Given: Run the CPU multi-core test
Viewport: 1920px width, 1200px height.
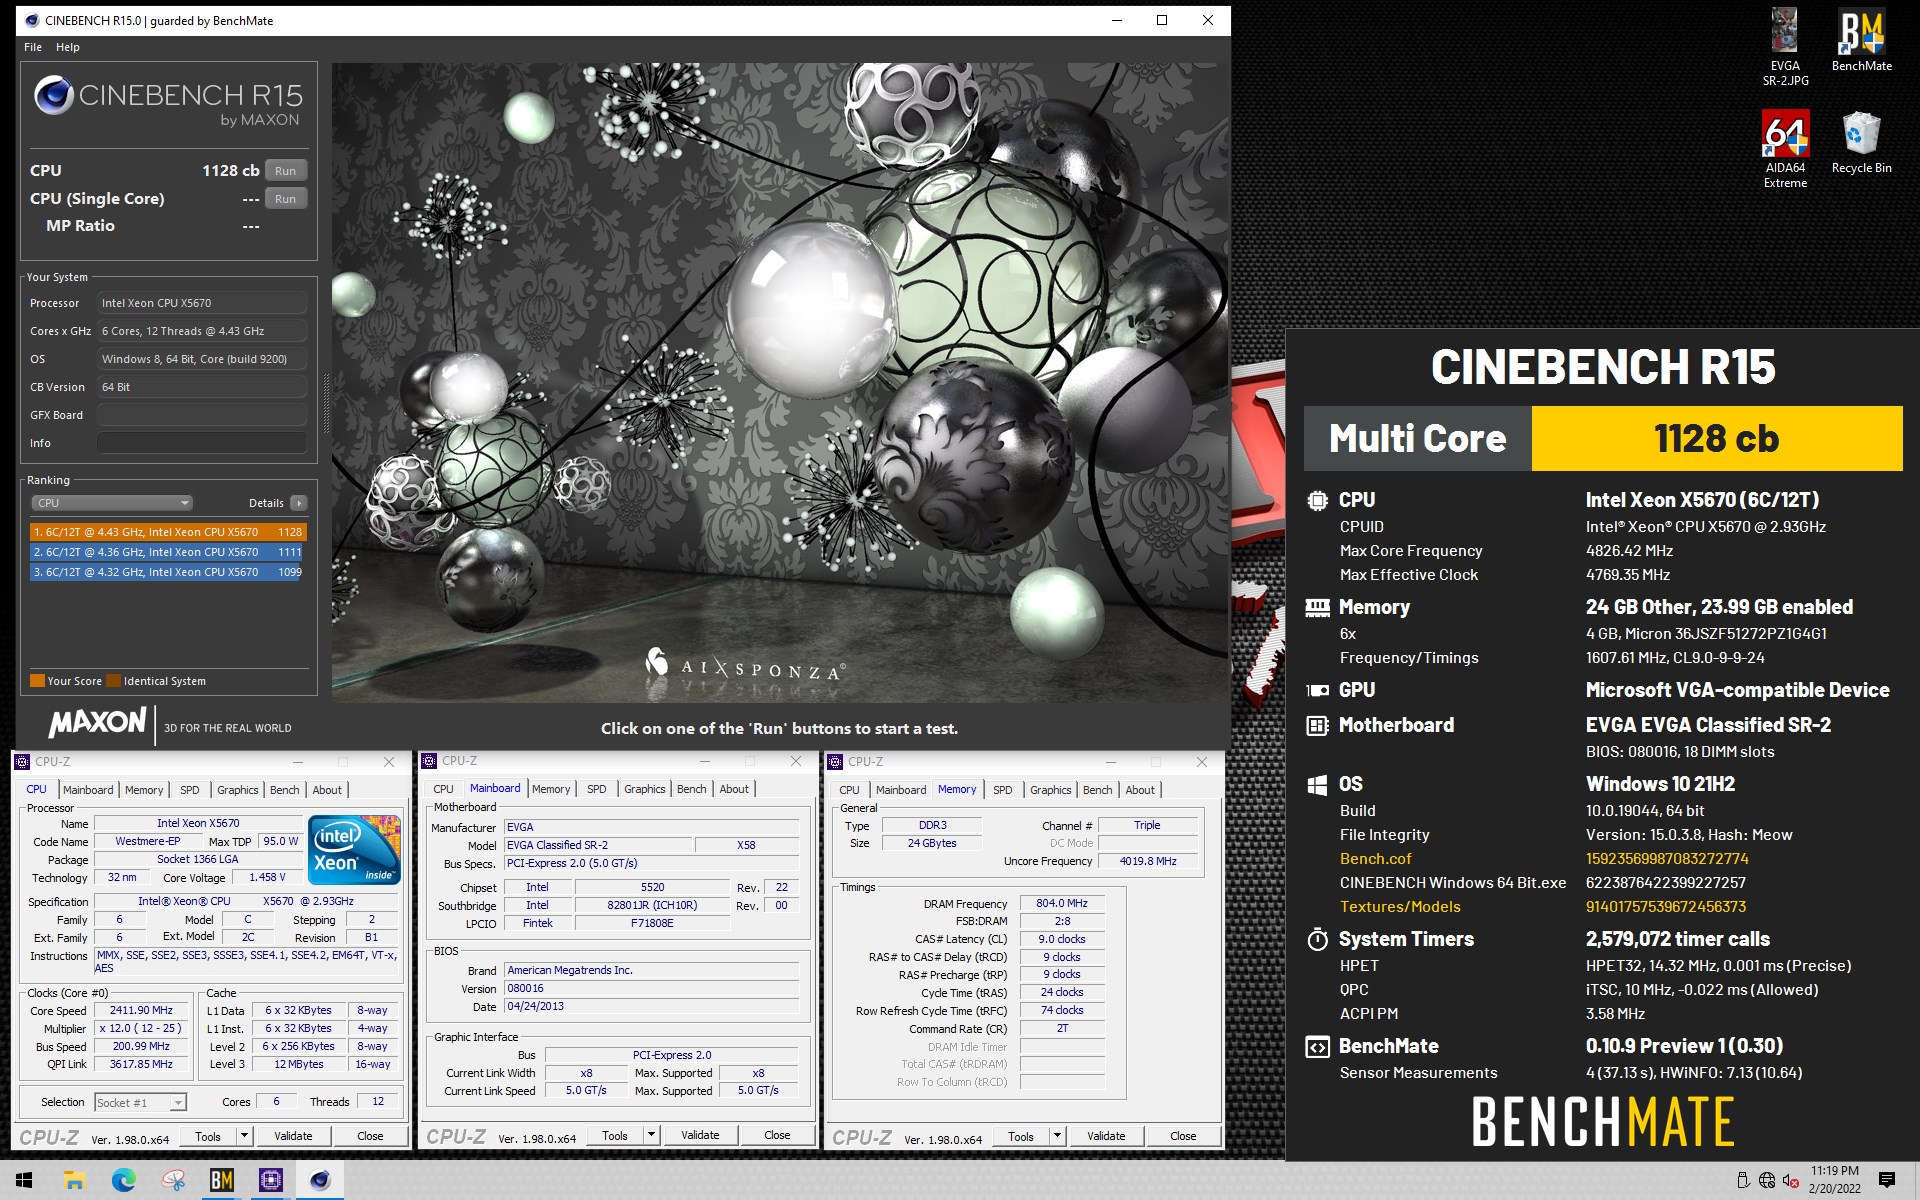Looking at the screenshot, I should 286,171.
